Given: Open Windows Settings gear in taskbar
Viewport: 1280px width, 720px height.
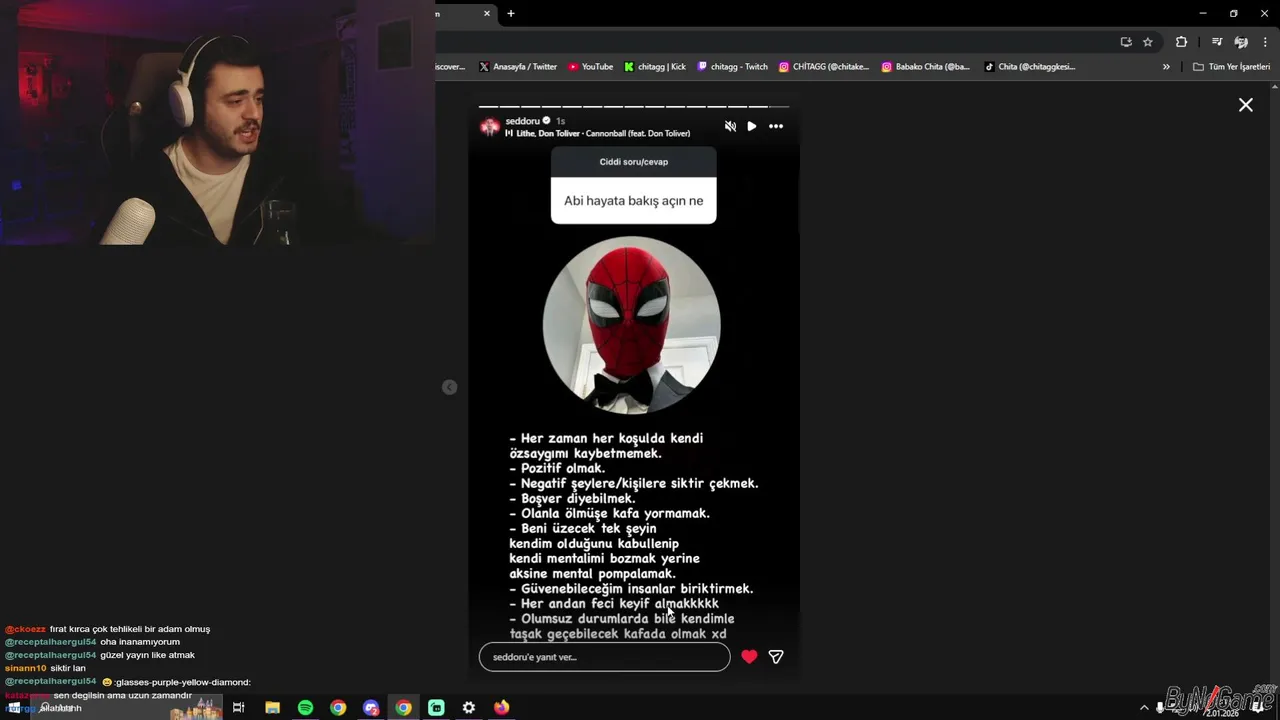Looking at the screenshot, I should pos(468,708).
